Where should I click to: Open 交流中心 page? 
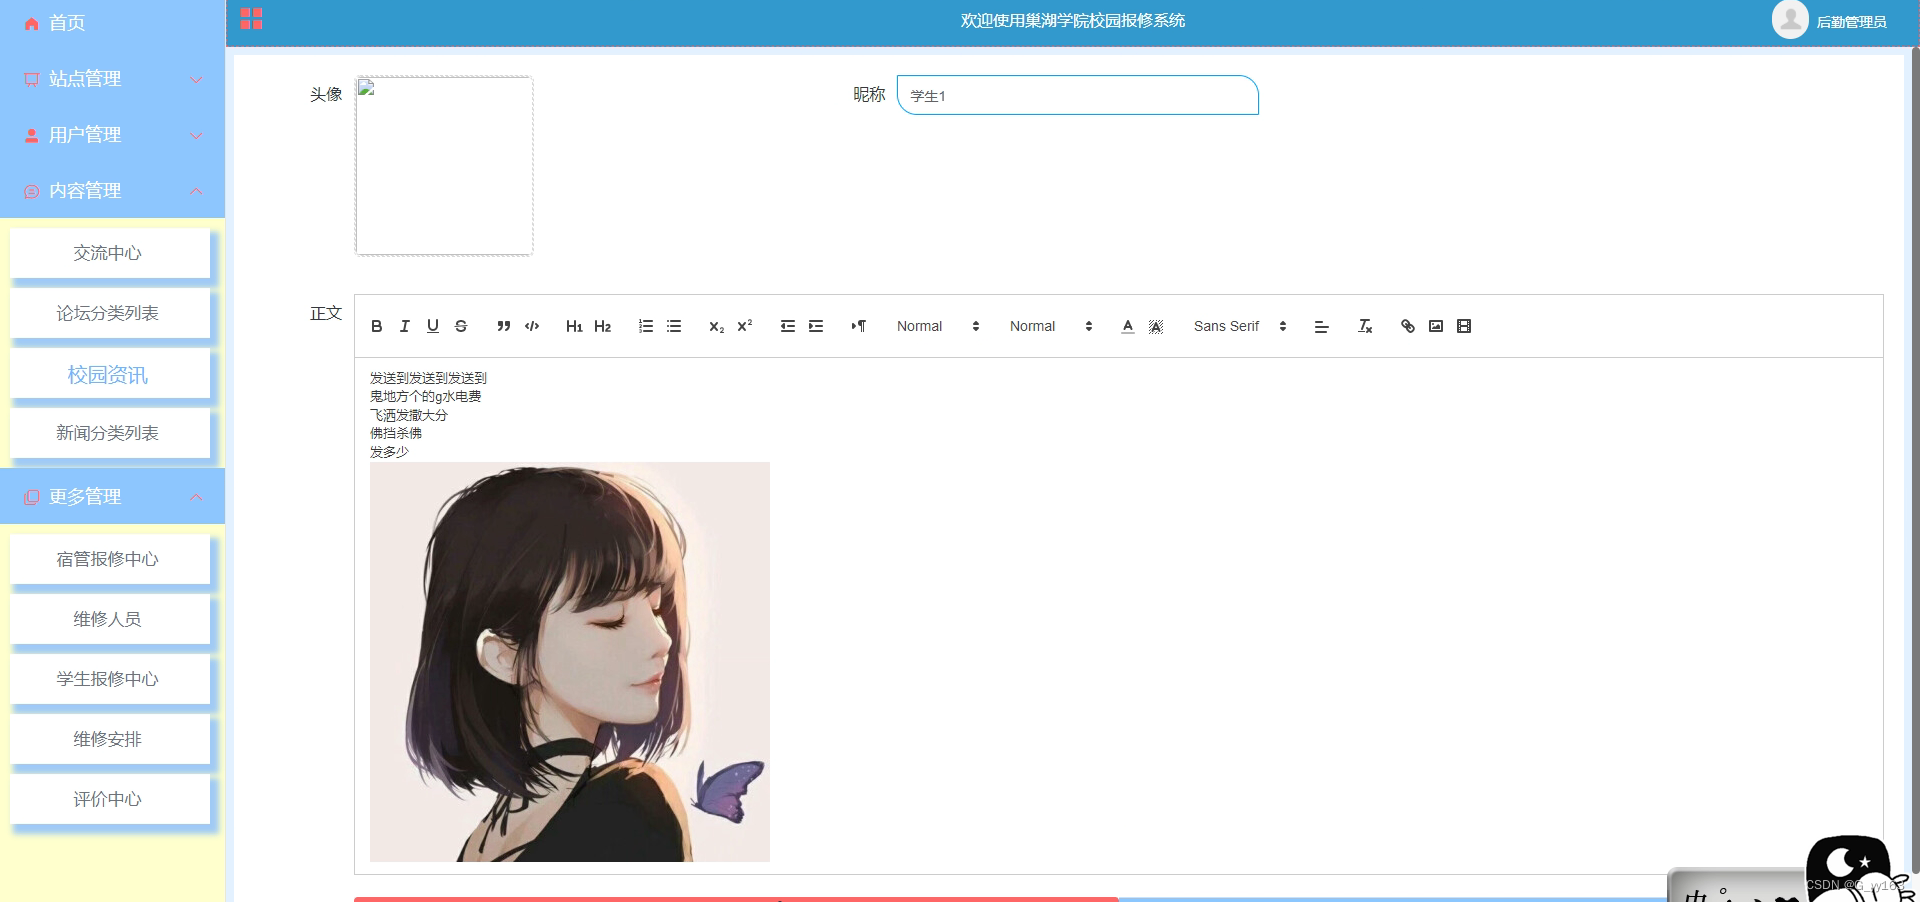[110, 253]
